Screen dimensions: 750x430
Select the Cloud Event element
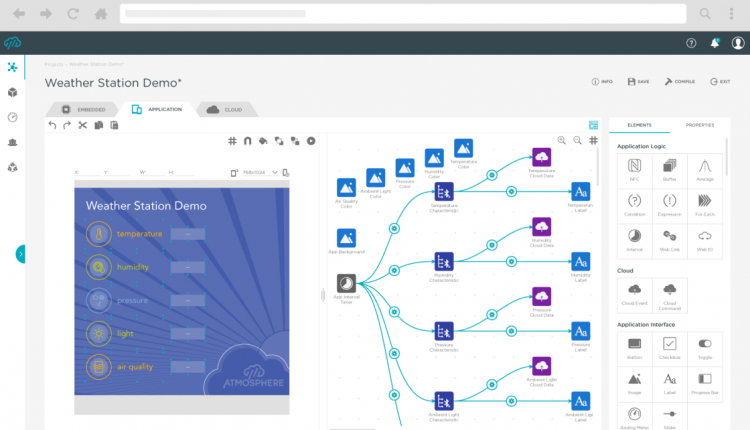point(634,295)
